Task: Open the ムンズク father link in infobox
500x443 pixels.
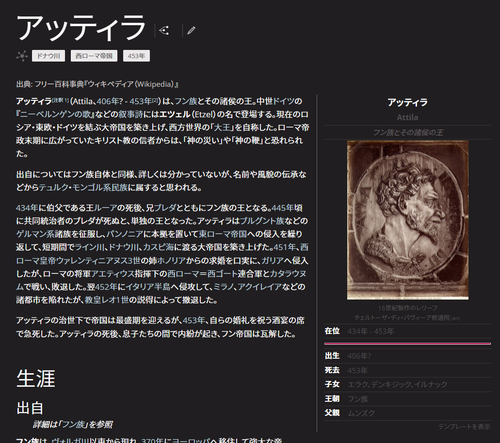Action: [x=361, y=413]
